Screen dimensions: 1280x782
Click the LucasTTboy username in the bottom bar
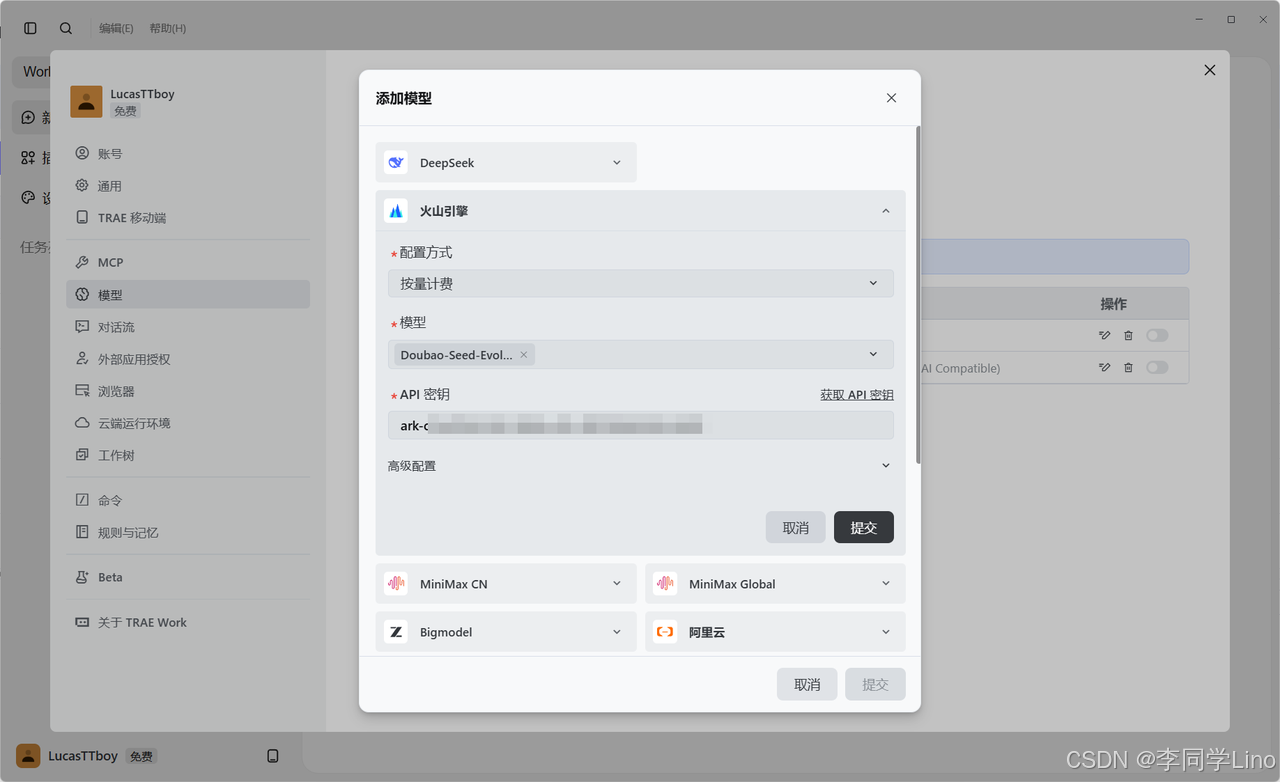[83, 756]
